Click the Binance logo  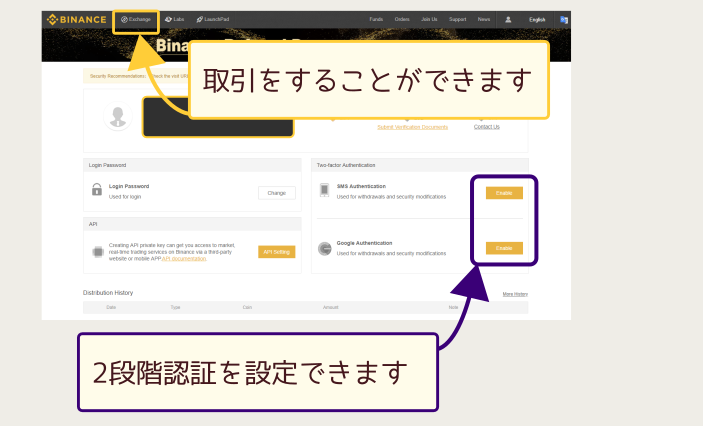77,20
